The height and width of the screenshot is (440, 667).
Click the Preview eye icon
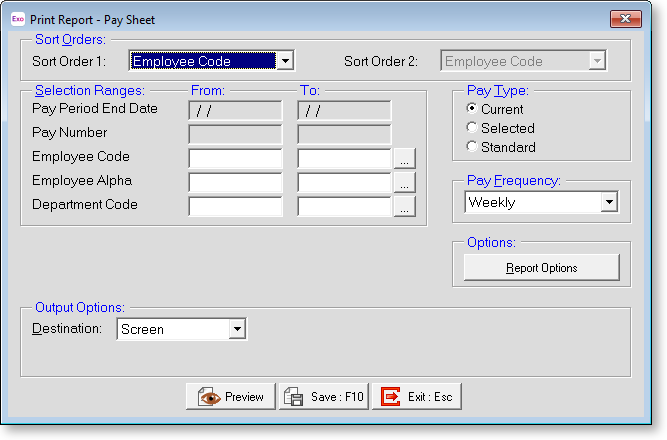click(x=209, y=397)
